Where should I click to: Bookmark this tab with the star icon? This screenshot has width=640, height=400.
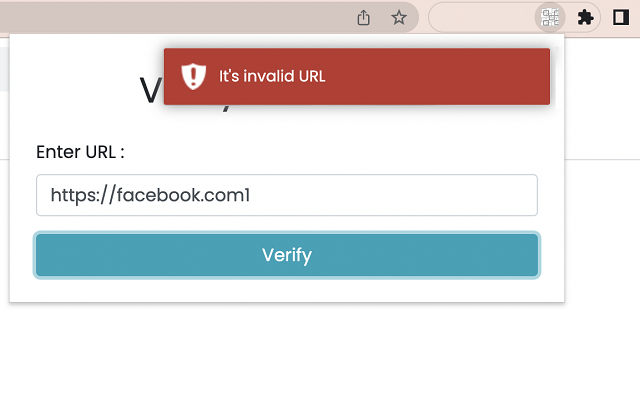399,17
